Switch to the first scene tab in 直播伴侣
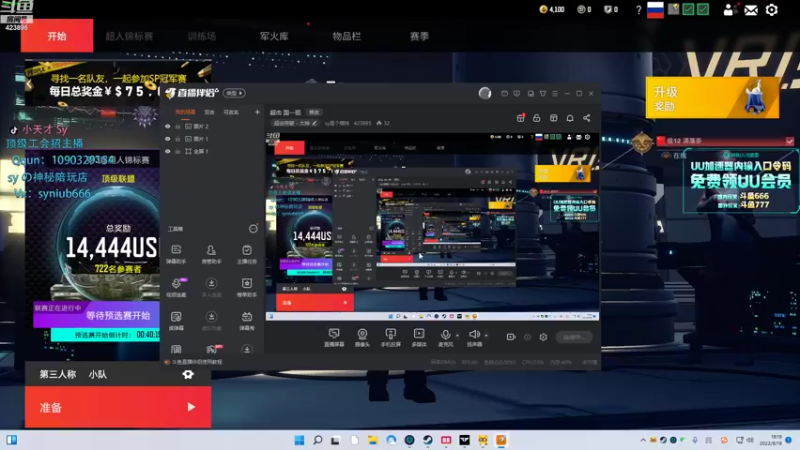 pos(185,112)
